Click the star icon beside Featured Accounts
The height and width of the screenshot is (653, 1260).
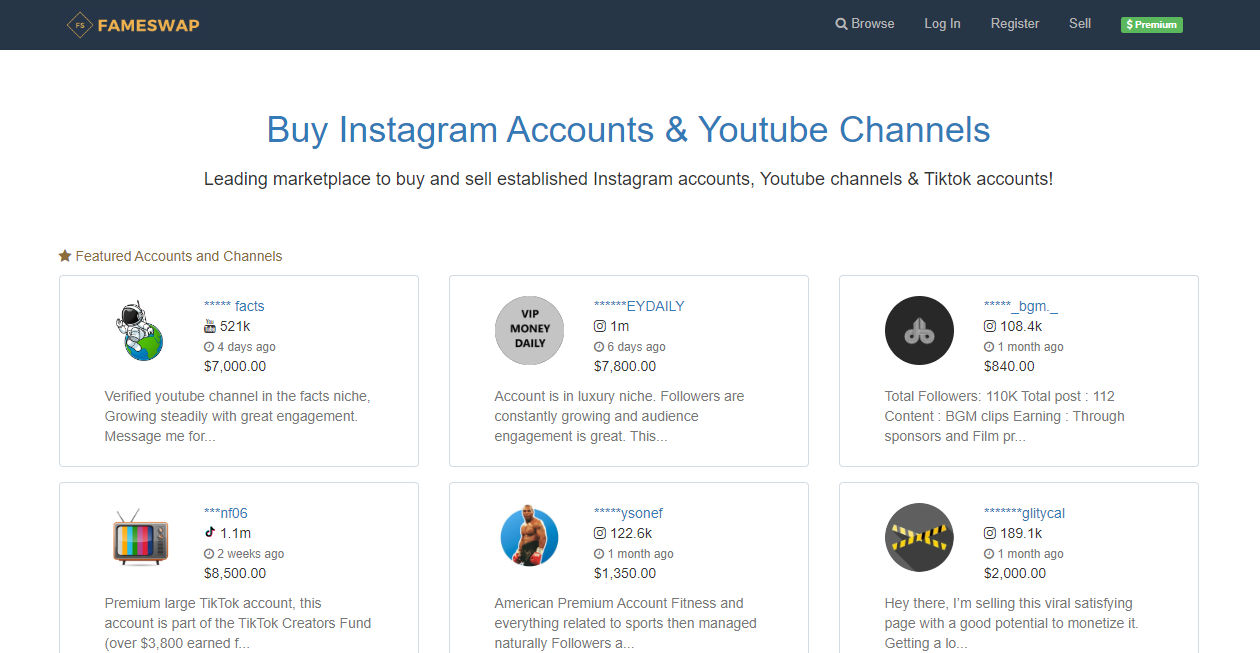65,256
